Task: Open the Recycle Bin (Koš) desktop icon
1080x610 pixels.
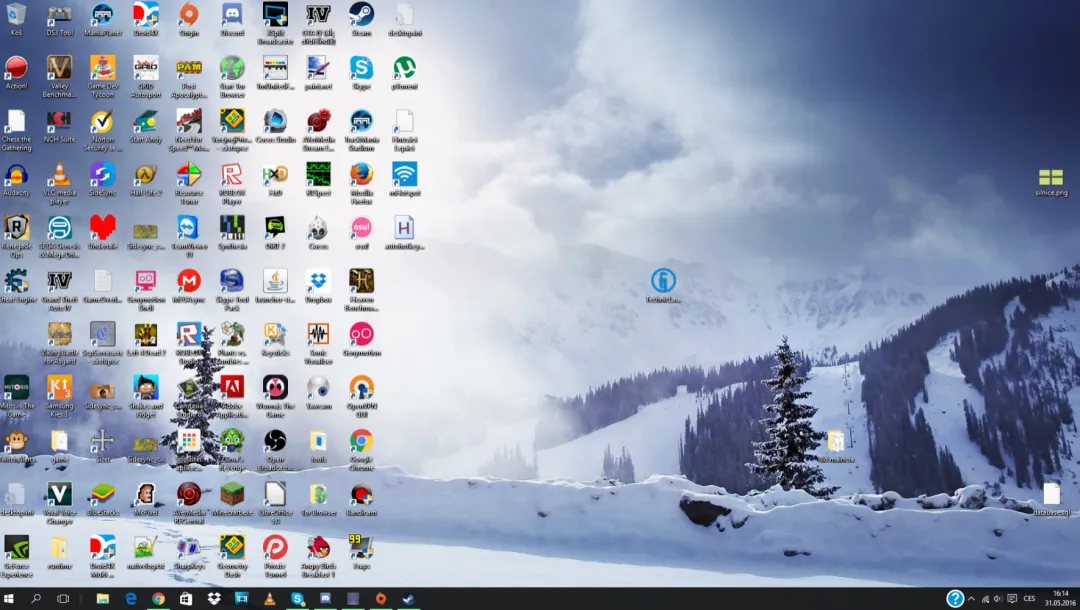Action: tap(16, 19)
